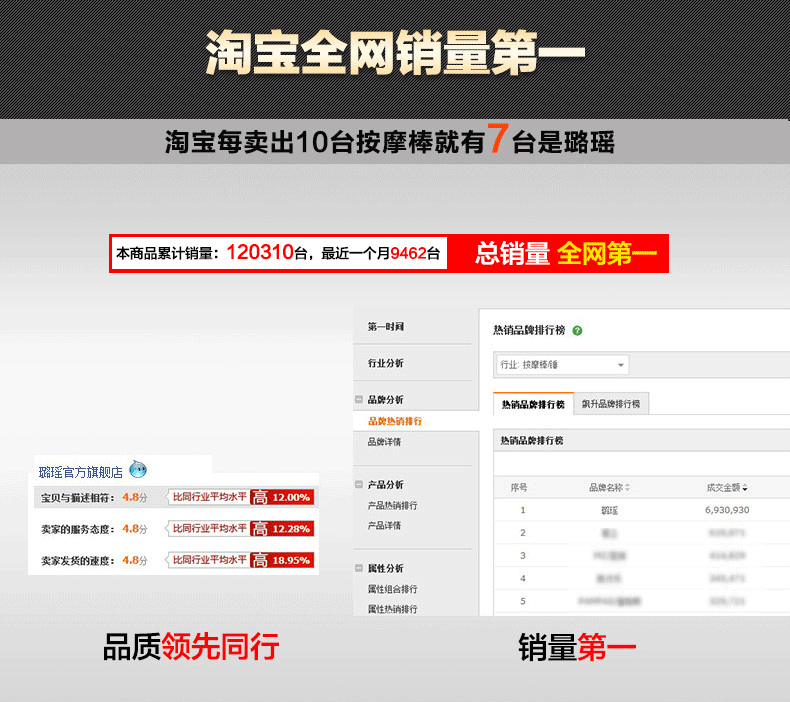Open 行业分析 in the sidebar
Viewport: 790px width, 702px height.
386,363
